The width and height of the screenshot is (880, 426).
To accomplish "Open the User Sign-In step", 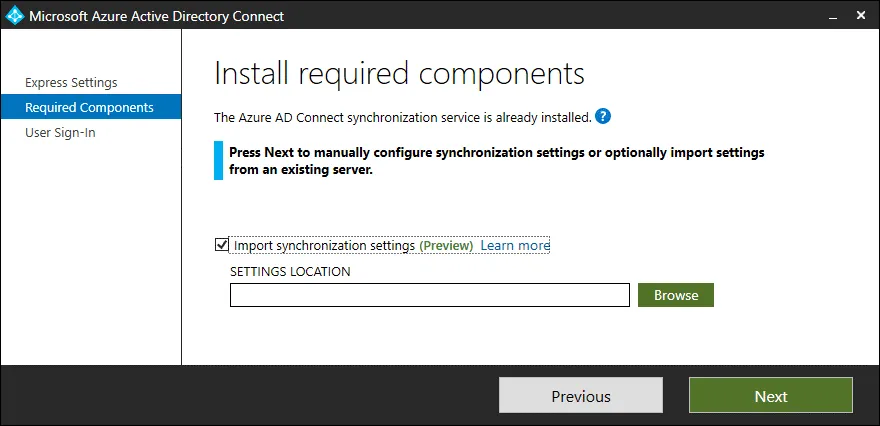I will [60, 132].
